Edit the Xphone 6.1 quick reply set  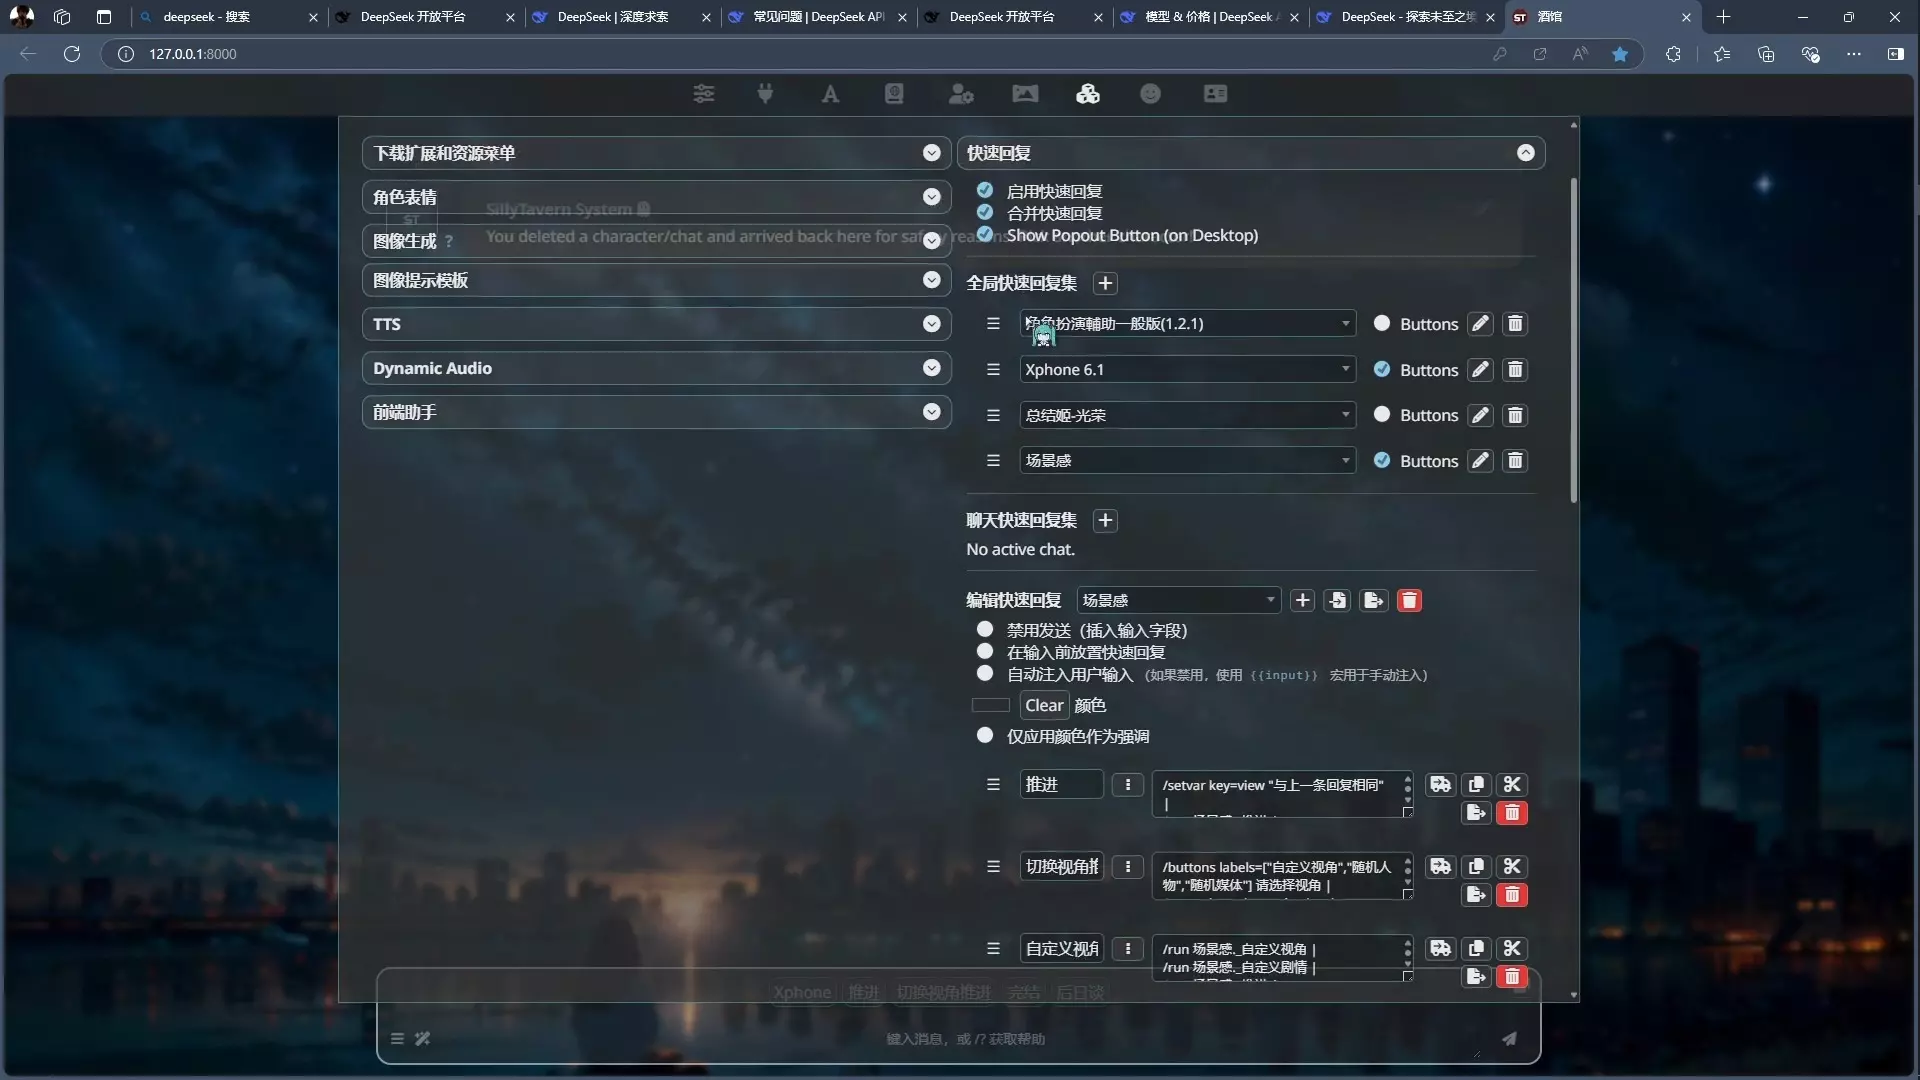point(1480,370)
